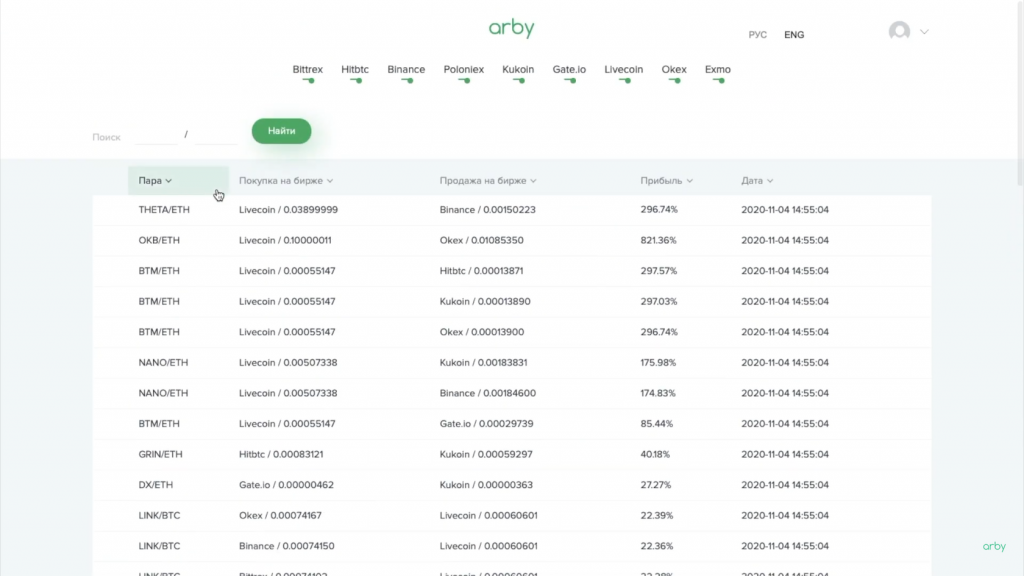Image resolution: width=1024 pixels, height=576 pixels.
Task: Focus the first Поиск input field
Action: [x=155, y=135]
